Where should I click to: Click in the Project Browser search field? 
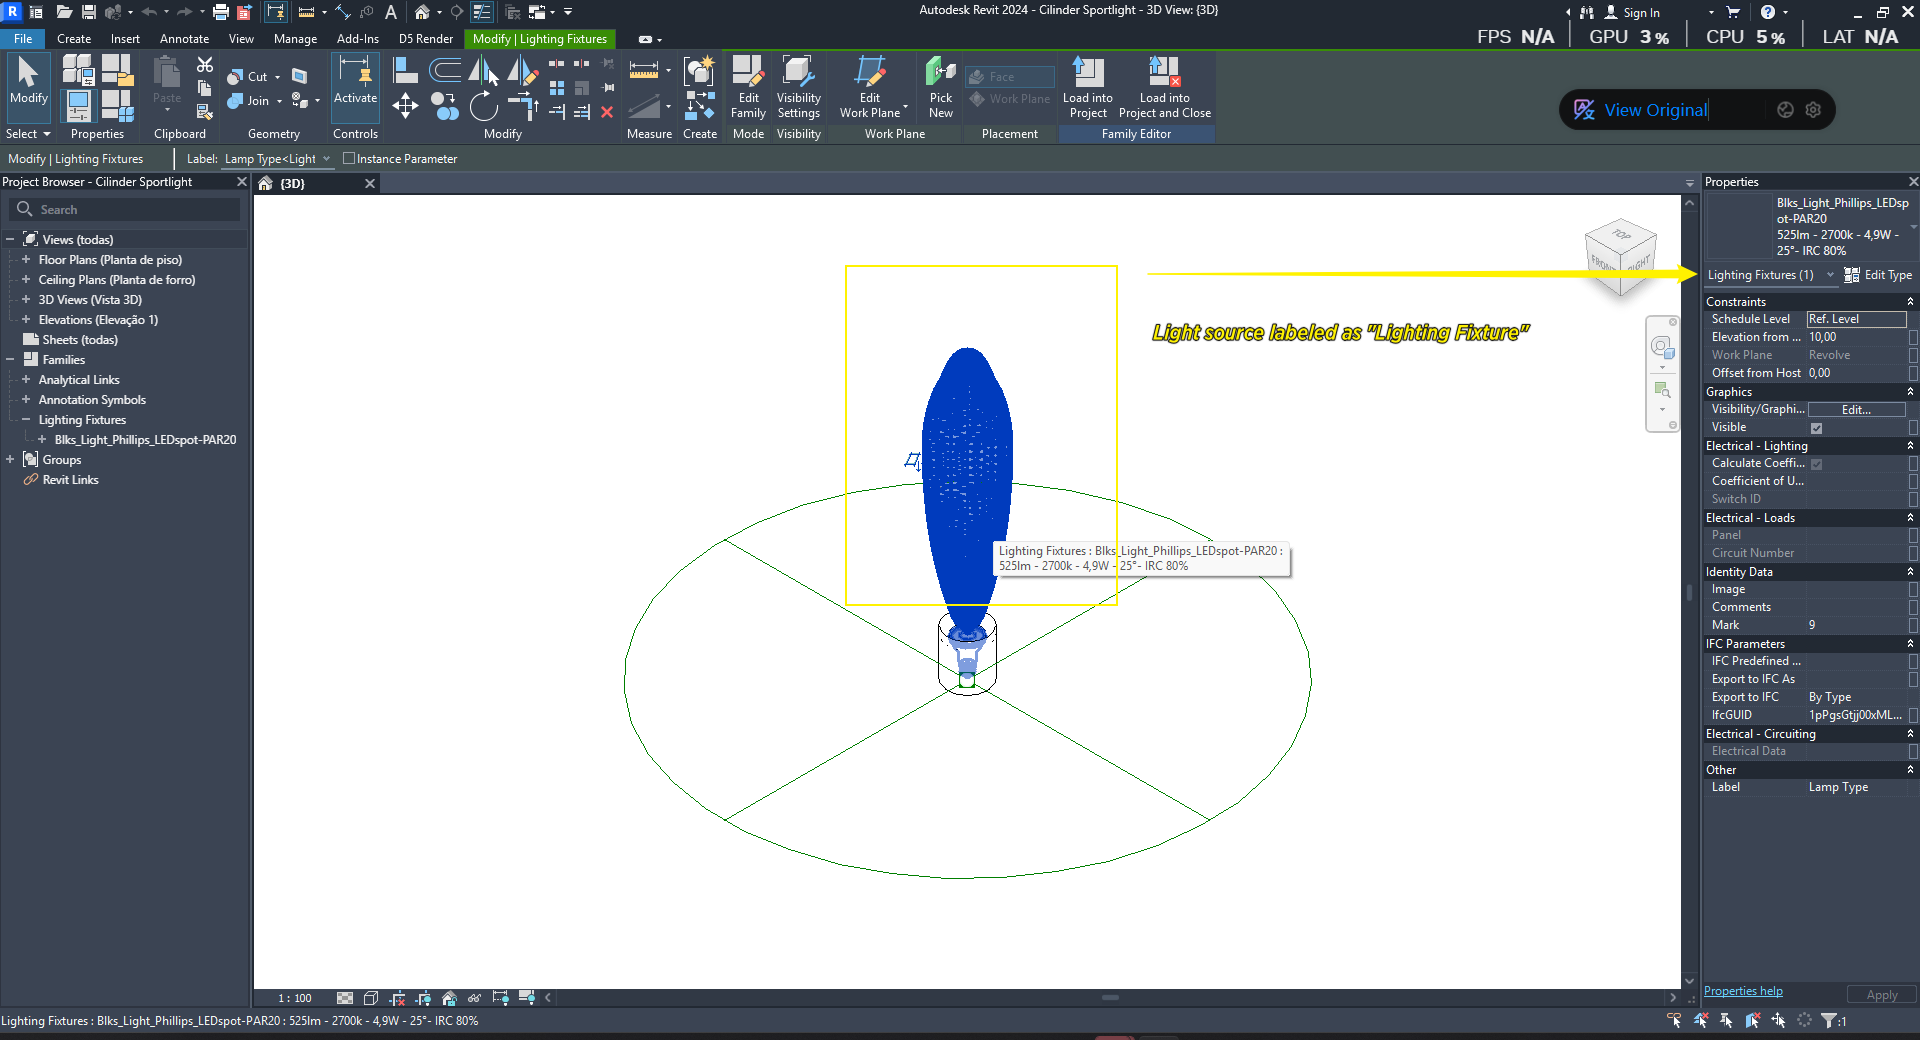(125, 209)
